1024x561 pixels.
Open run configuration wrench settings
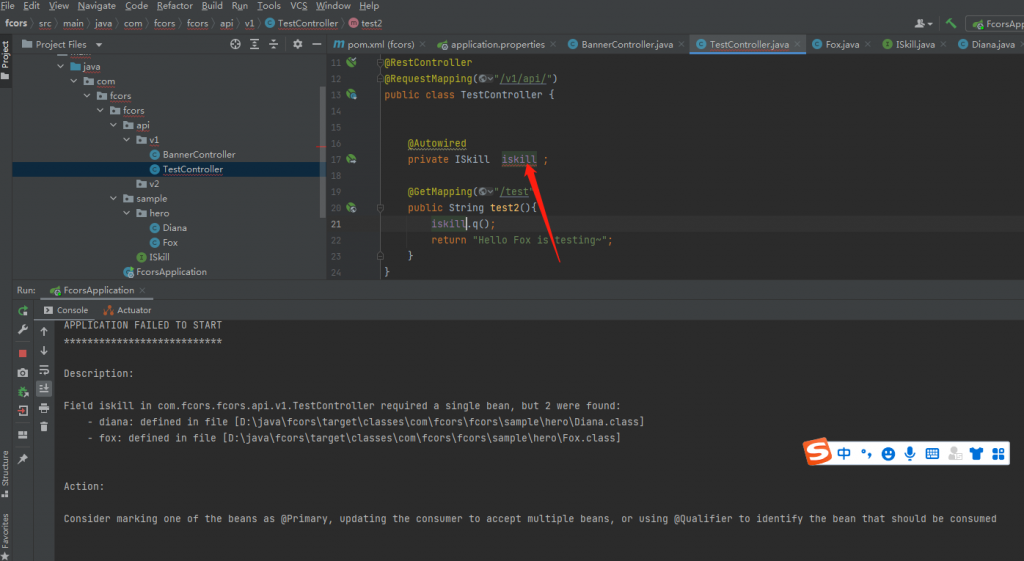pos(23,330)
